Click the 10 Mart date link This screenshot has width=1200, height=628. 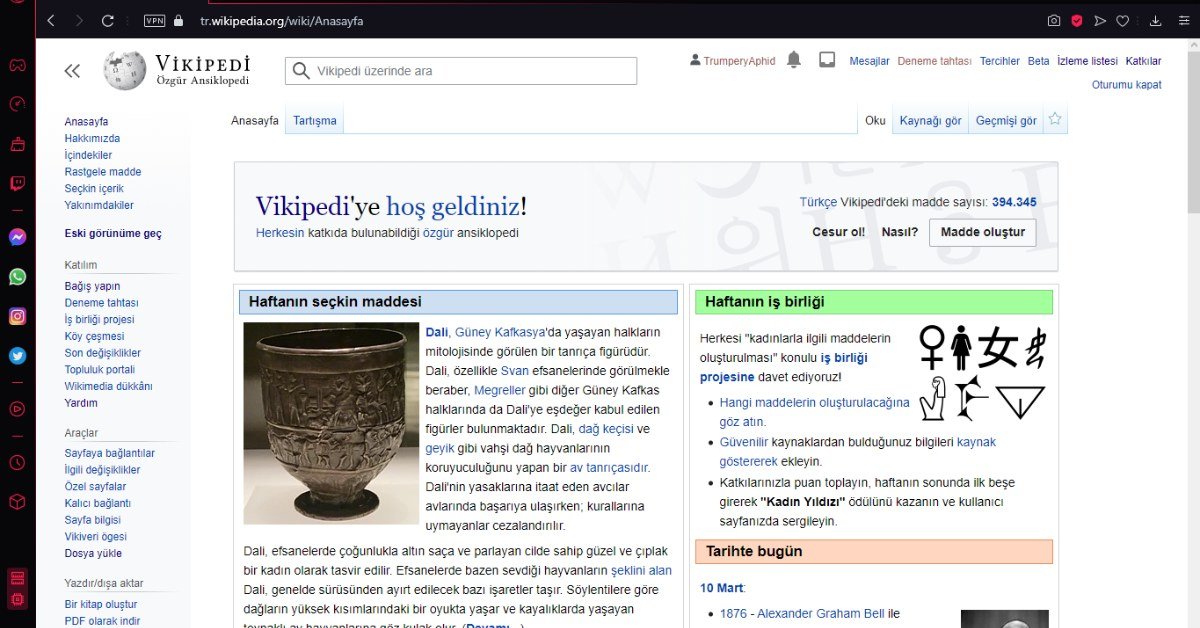[x=721, y=588]
